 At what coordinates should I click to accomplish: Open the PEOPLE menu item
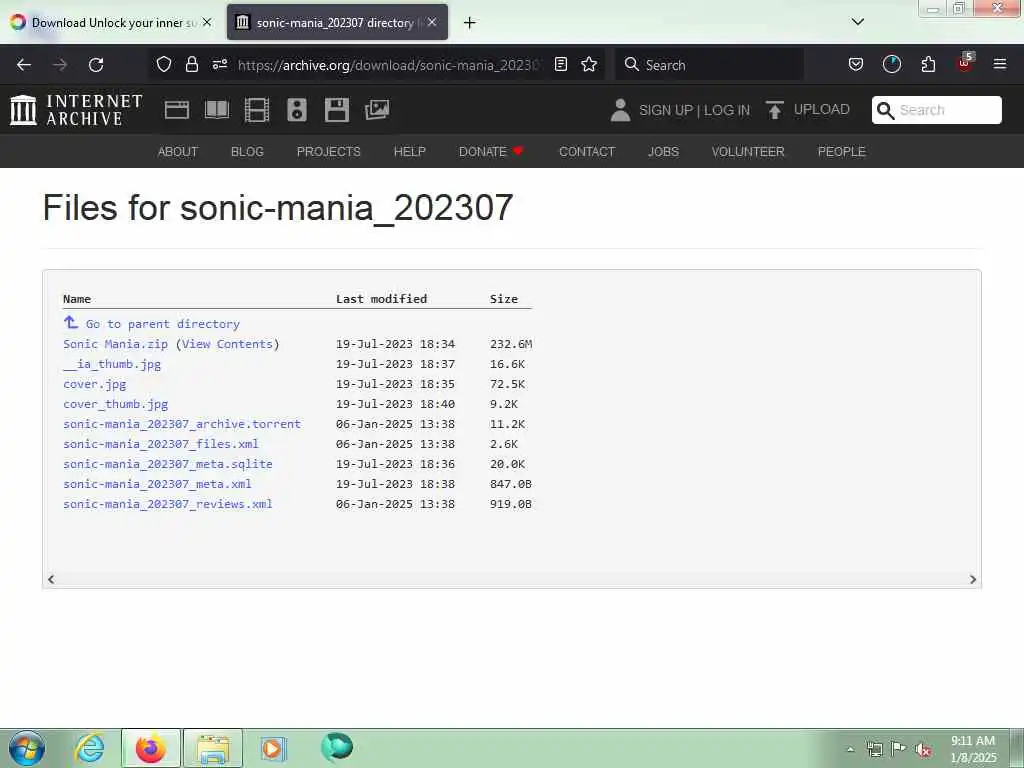[x=842, y=152]
